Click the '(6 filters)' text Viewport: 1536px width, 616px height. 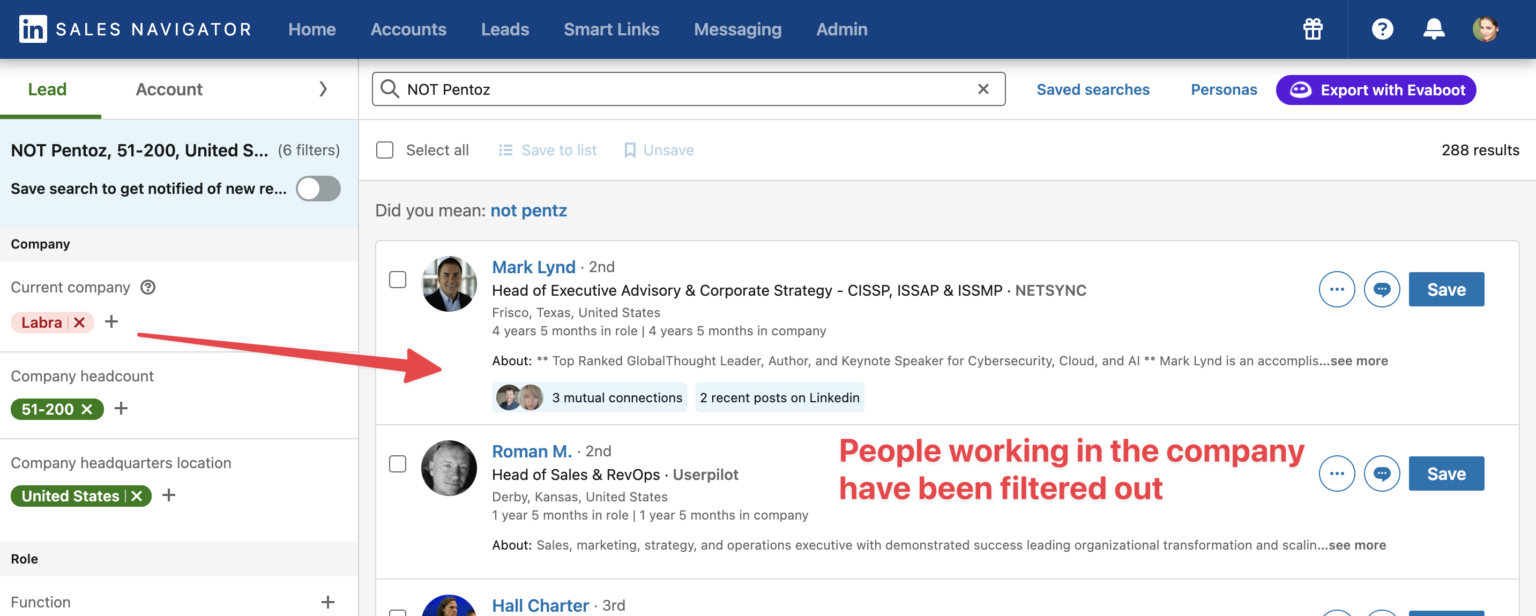[309, 150]
